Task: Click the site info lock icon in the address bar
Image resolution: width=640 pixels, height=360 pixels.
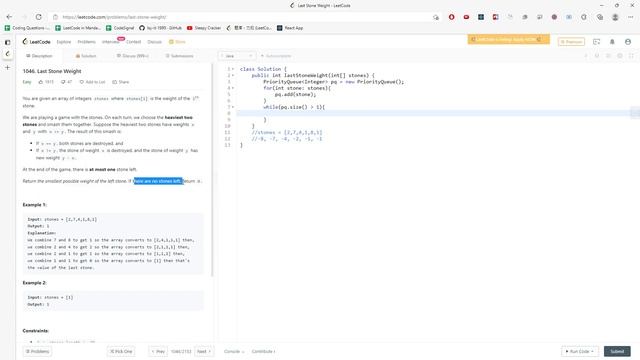Action: (x=56, y=17)
